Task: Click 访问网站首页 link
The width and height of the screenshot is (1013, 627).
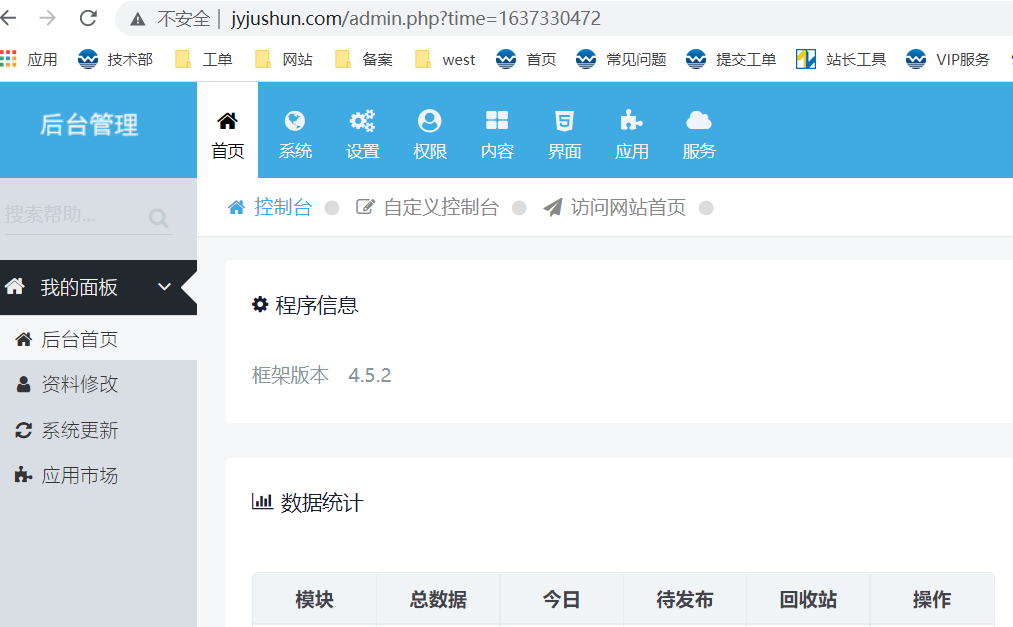Action: click(615, 207)
